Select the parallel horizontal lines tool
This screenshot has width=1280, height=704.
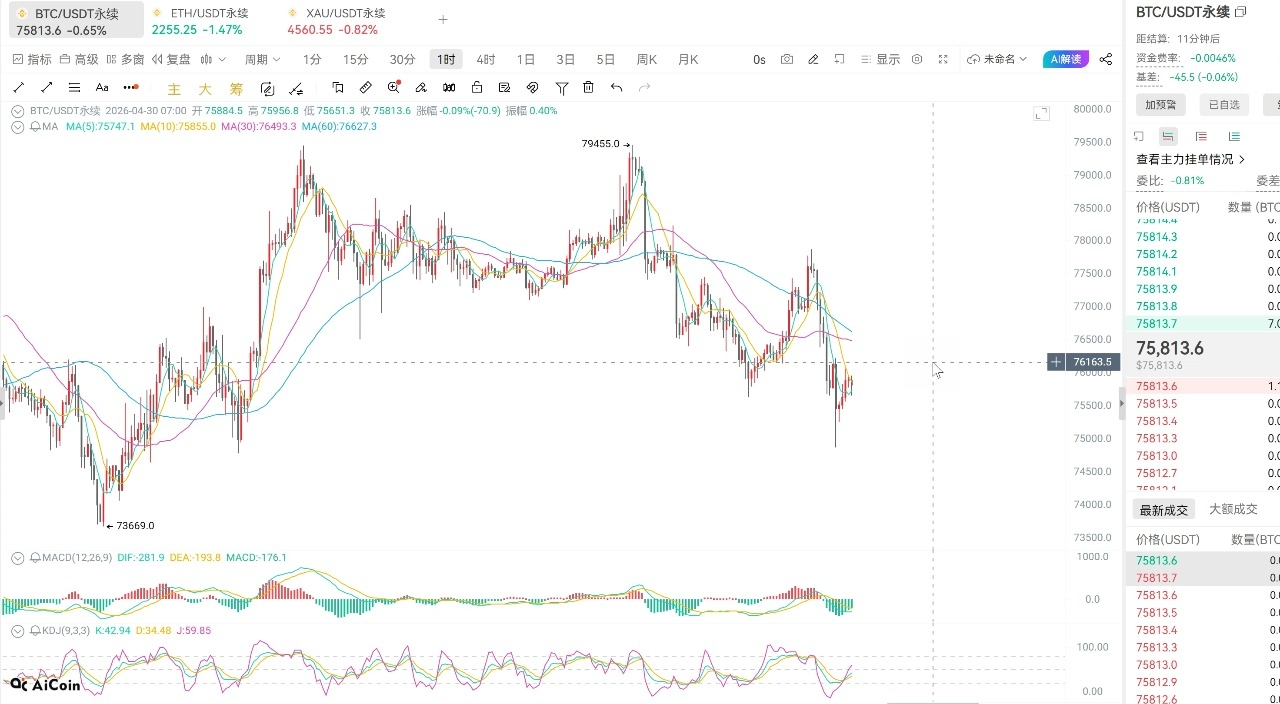tap(74, 88)
